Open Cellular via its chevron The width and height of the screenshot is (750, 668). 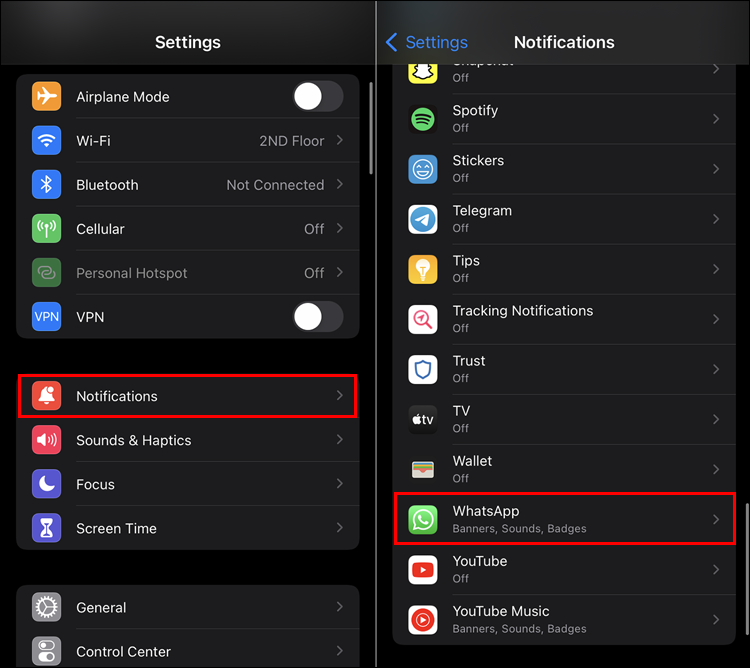pyautogui.click(x=340, y=228)
